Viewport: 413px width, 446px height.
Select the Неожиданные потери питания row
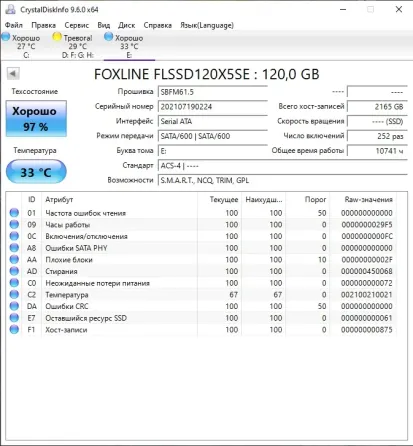click(202, 283)
